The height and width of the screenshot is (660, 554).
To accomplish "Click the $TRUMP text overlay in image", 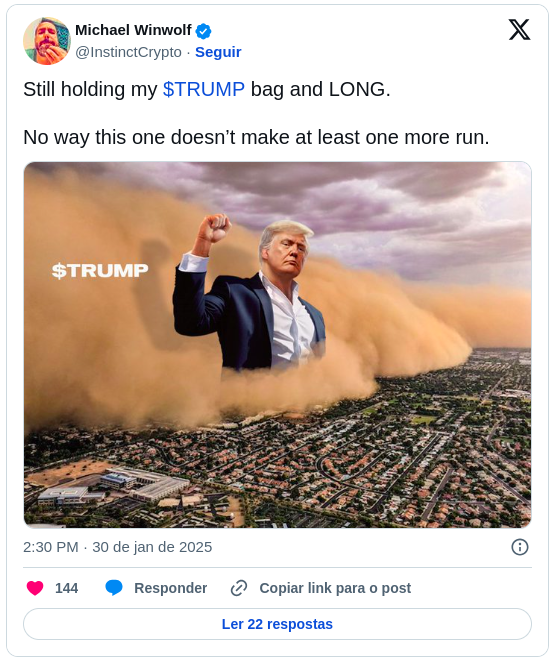I will (100, 271).
